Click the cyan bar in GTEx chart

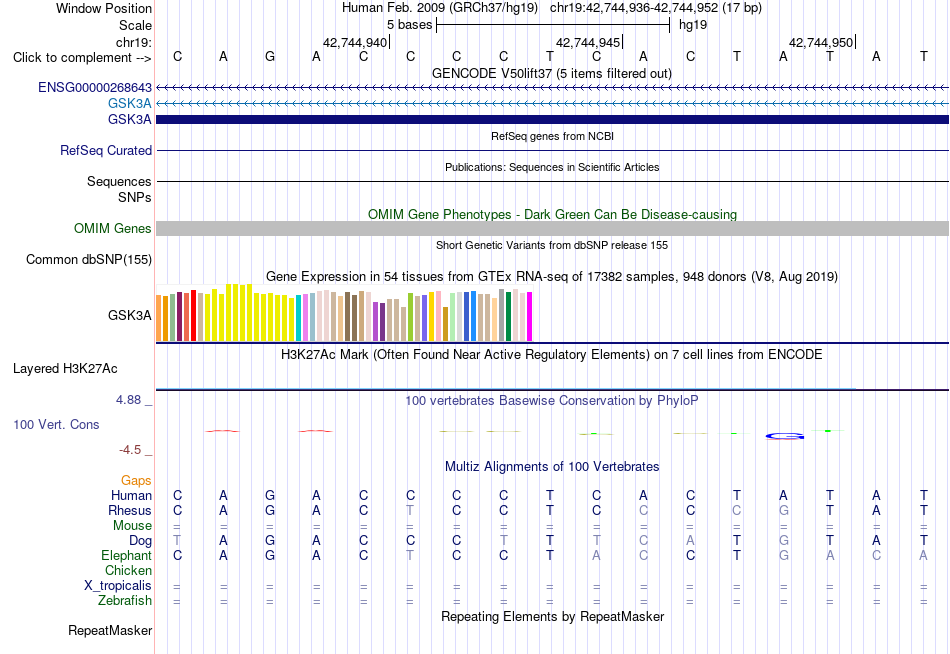click(x=299, y=318)
